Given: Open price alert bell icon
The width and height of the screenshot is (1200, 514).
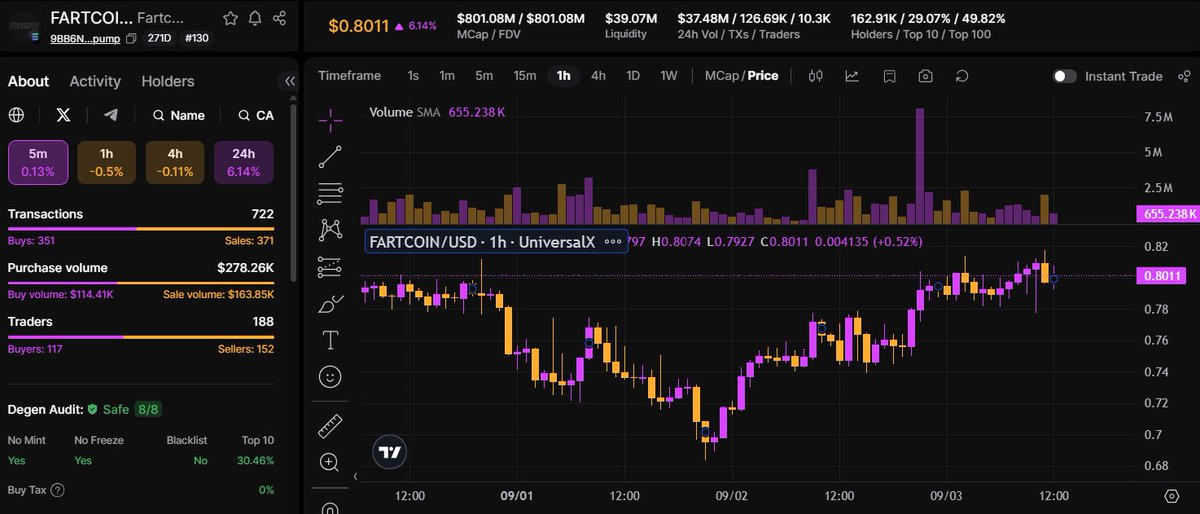Looking at the screenshot, I should click(x=255, y=18).
